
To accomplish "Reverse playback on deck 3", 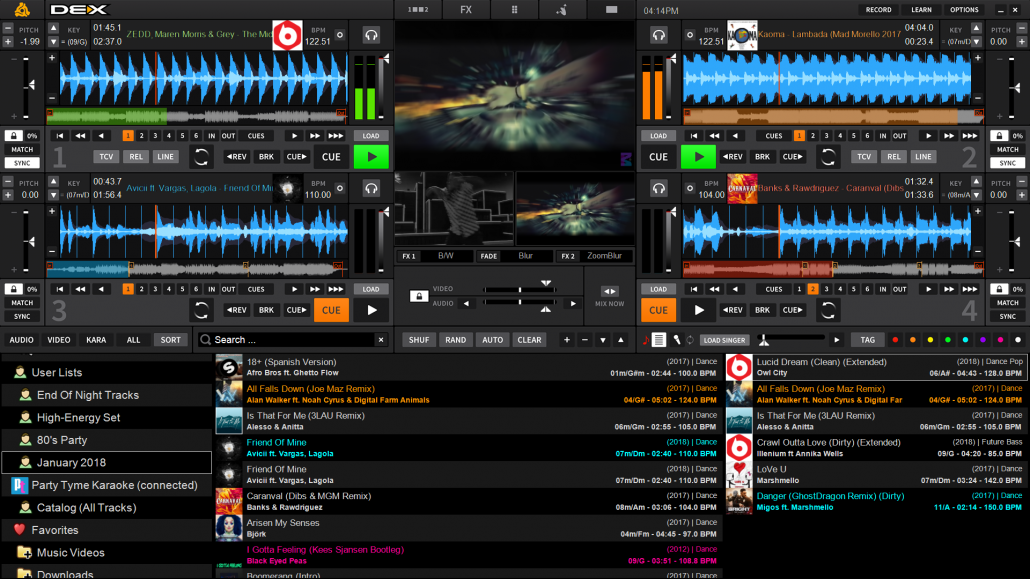I will click(x=236, y=310).
